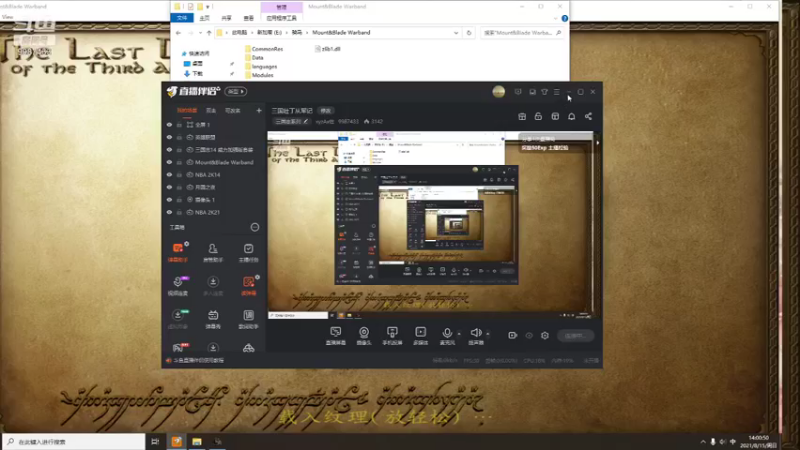Expand the side panel arrow right of the preview
800x450 pixels.
pyautogui.click(x=597, y=143)
